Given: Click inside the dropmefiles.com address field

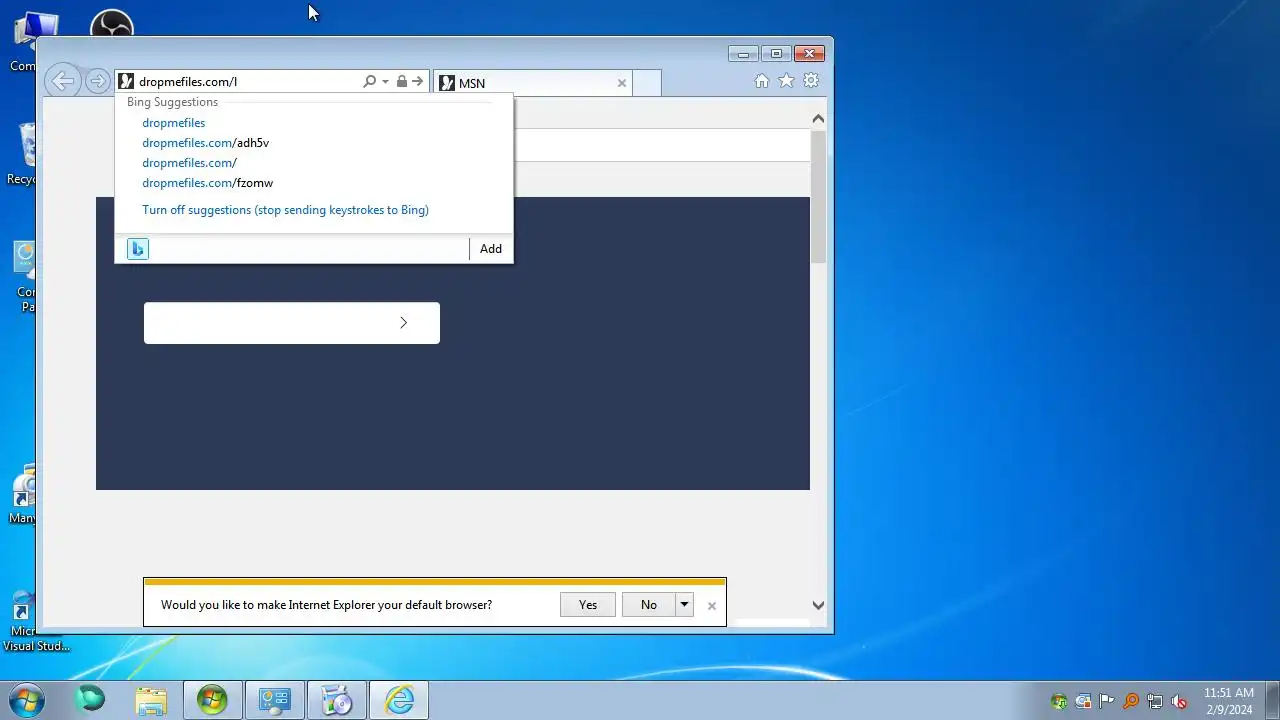Looking at the screenshot, I should pos(247,82).
